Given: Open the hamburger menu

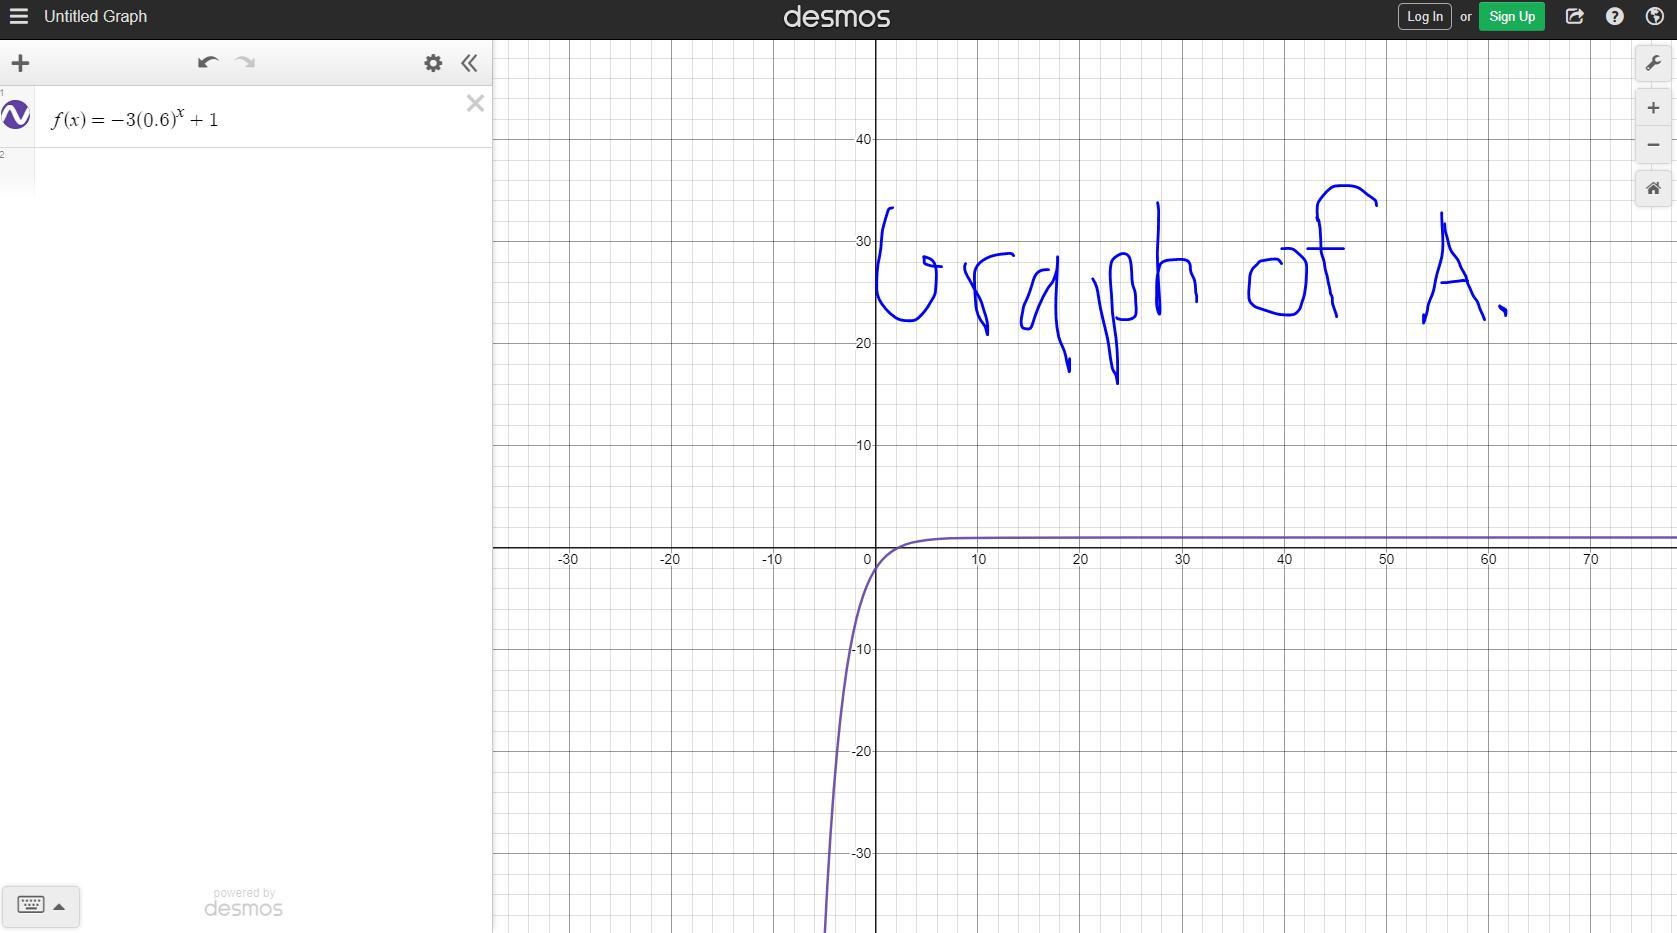Looking at the screenshot, I should click(18, 16).
